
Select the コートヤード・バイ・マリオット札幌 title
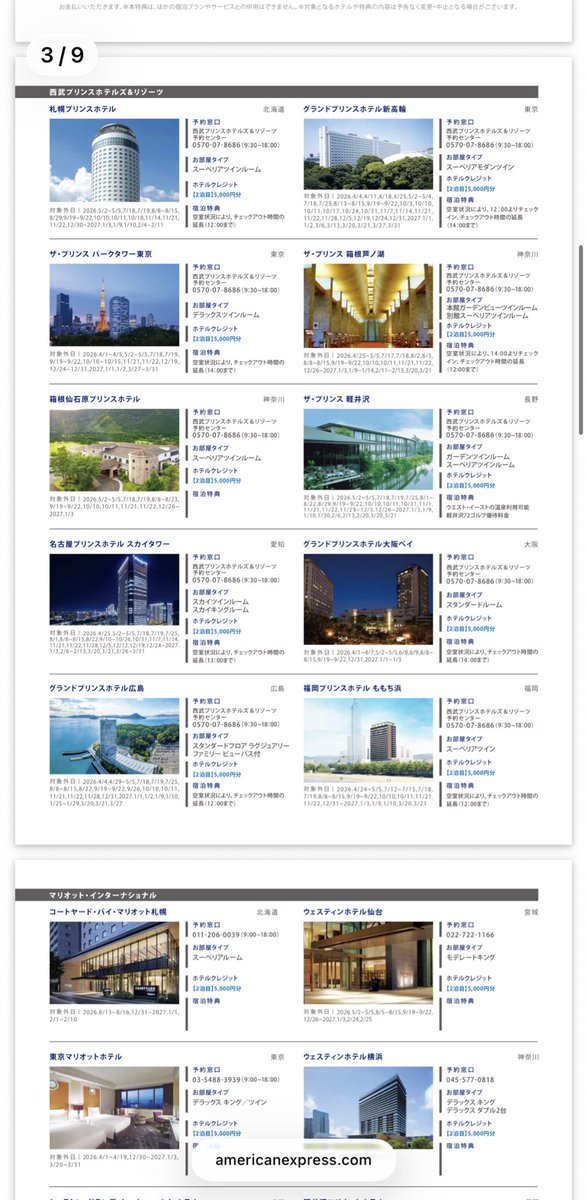109,912
